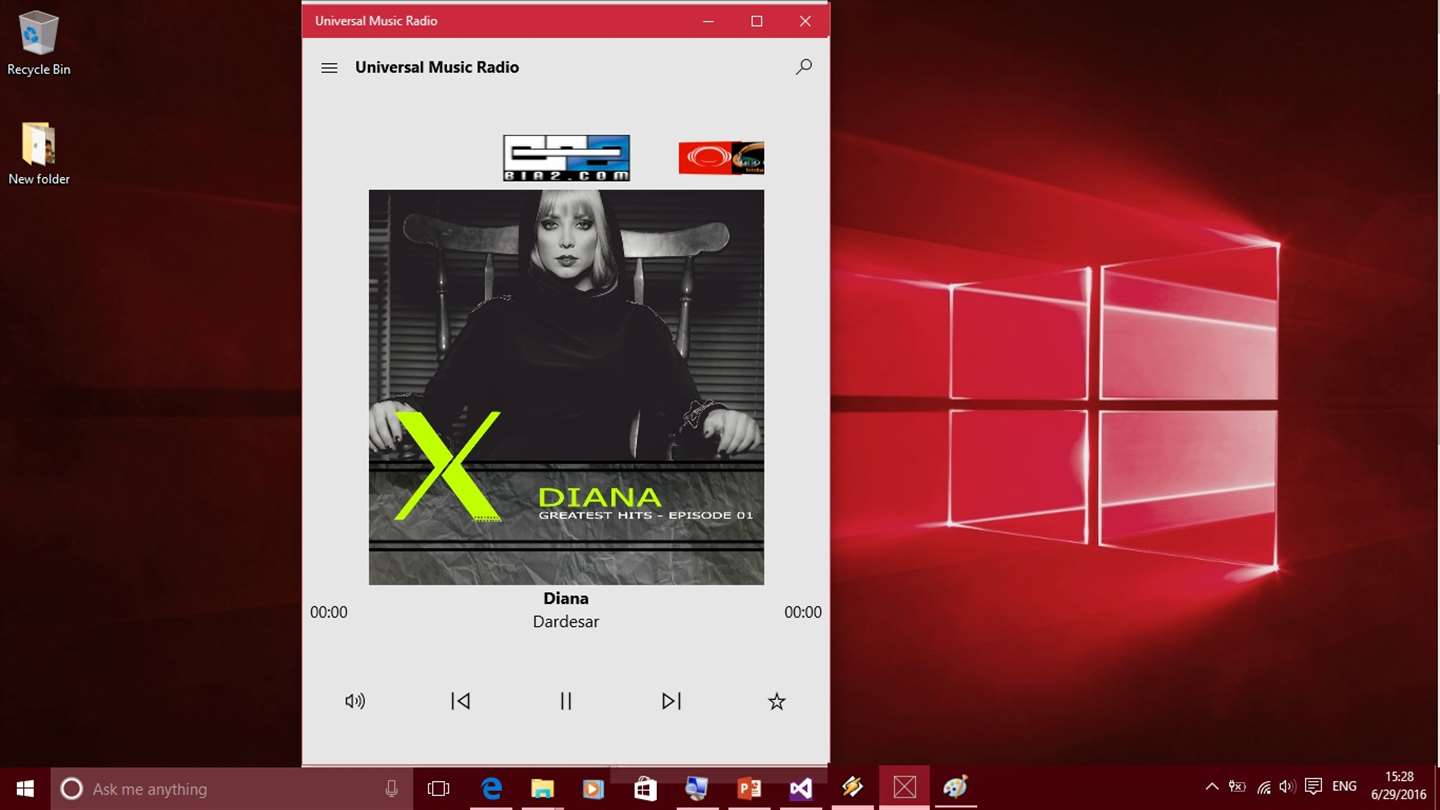Viewport: 1440px width, 810px height.
Task: Mute the volume with the speaker icon
Action: click(x=355, y=701)
